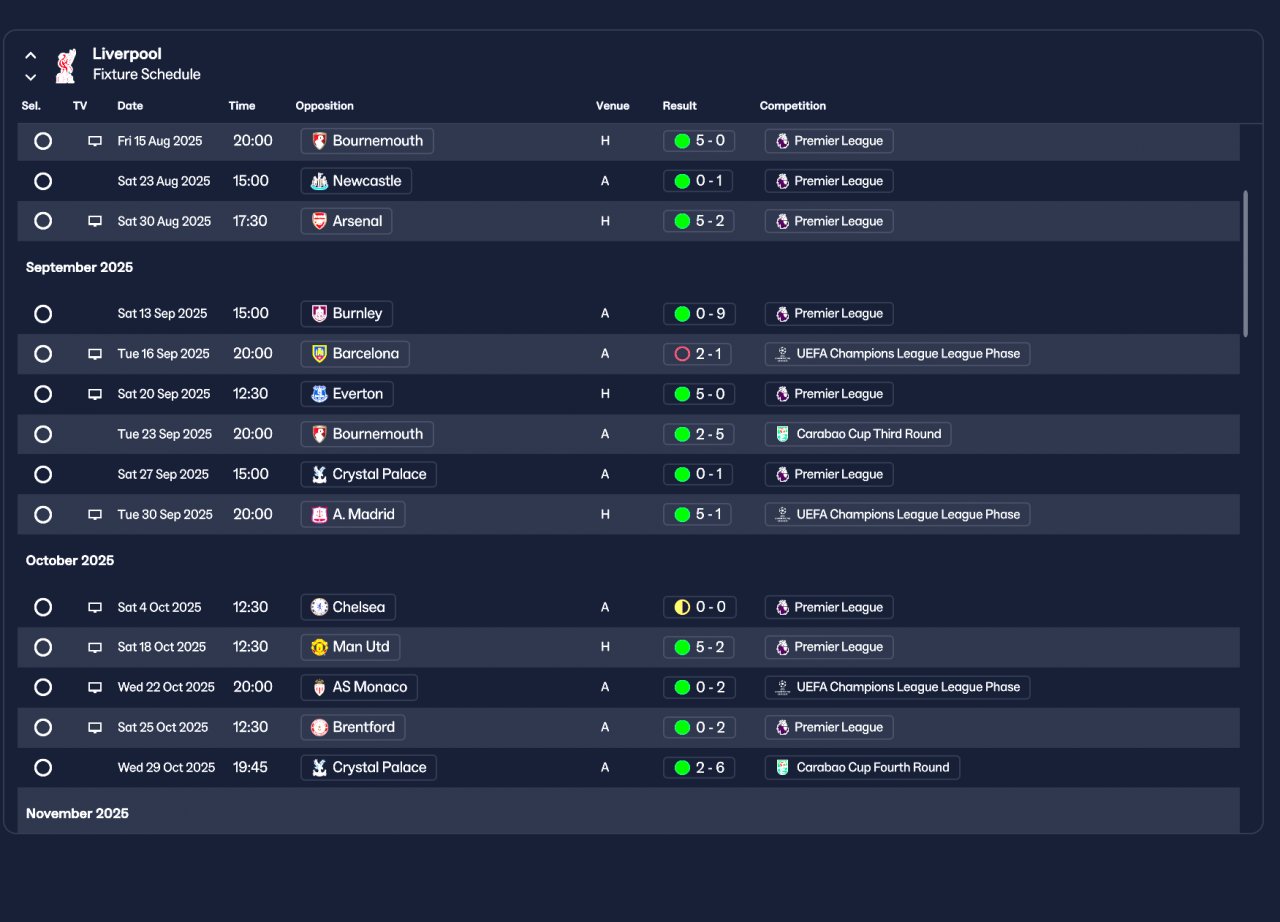Screen dimensions: 1280x922
Task: Click the September 2025 month heading
Action: 79,267
